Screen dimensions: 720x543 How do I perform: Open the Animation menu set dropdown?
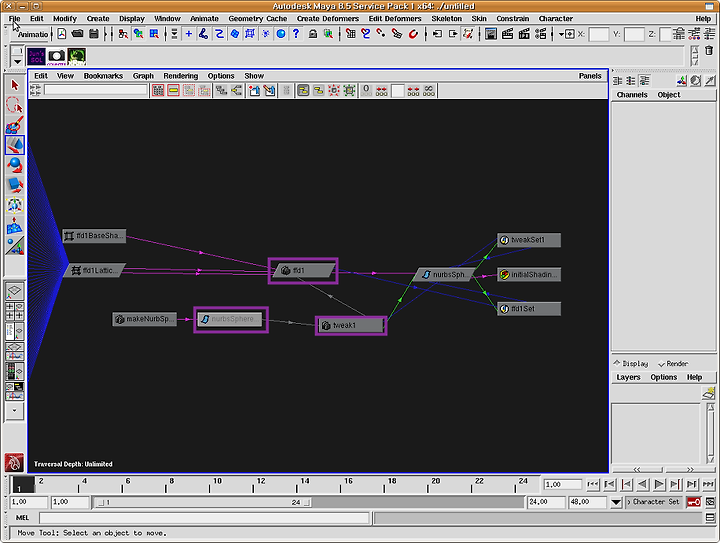coord(33,34)
